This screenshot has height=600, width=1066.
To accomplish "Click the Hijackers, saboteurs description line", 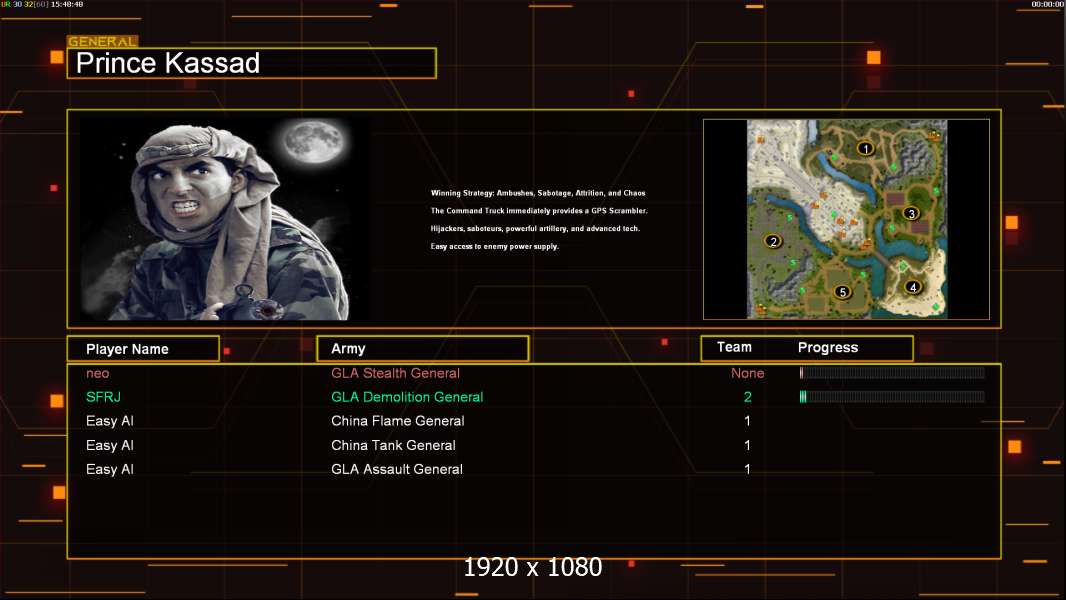I will 535,228.
